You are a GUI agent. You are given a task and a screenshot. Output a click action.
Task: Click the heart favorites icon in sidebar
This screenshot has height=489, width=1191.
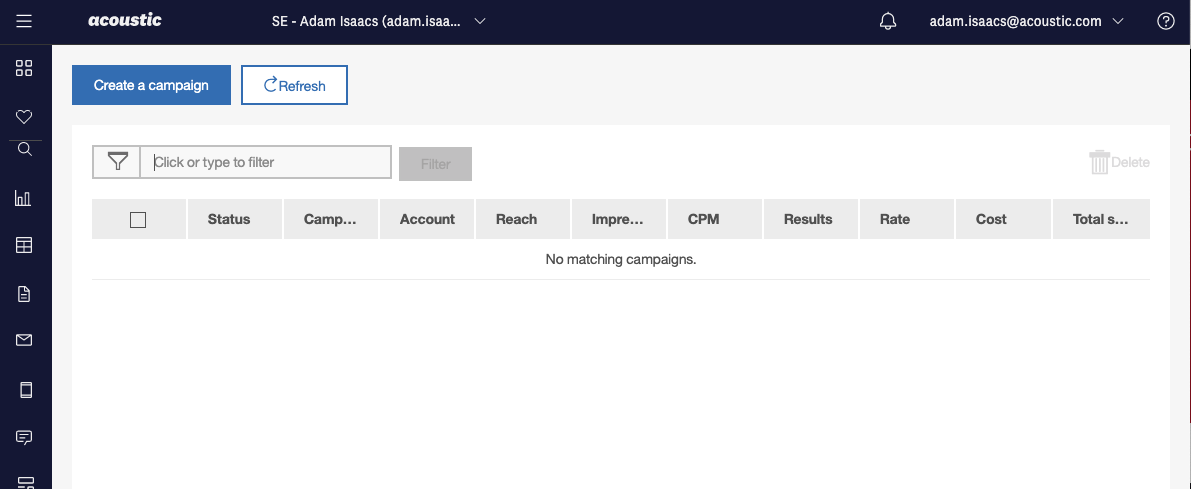(x=25, y=117)
